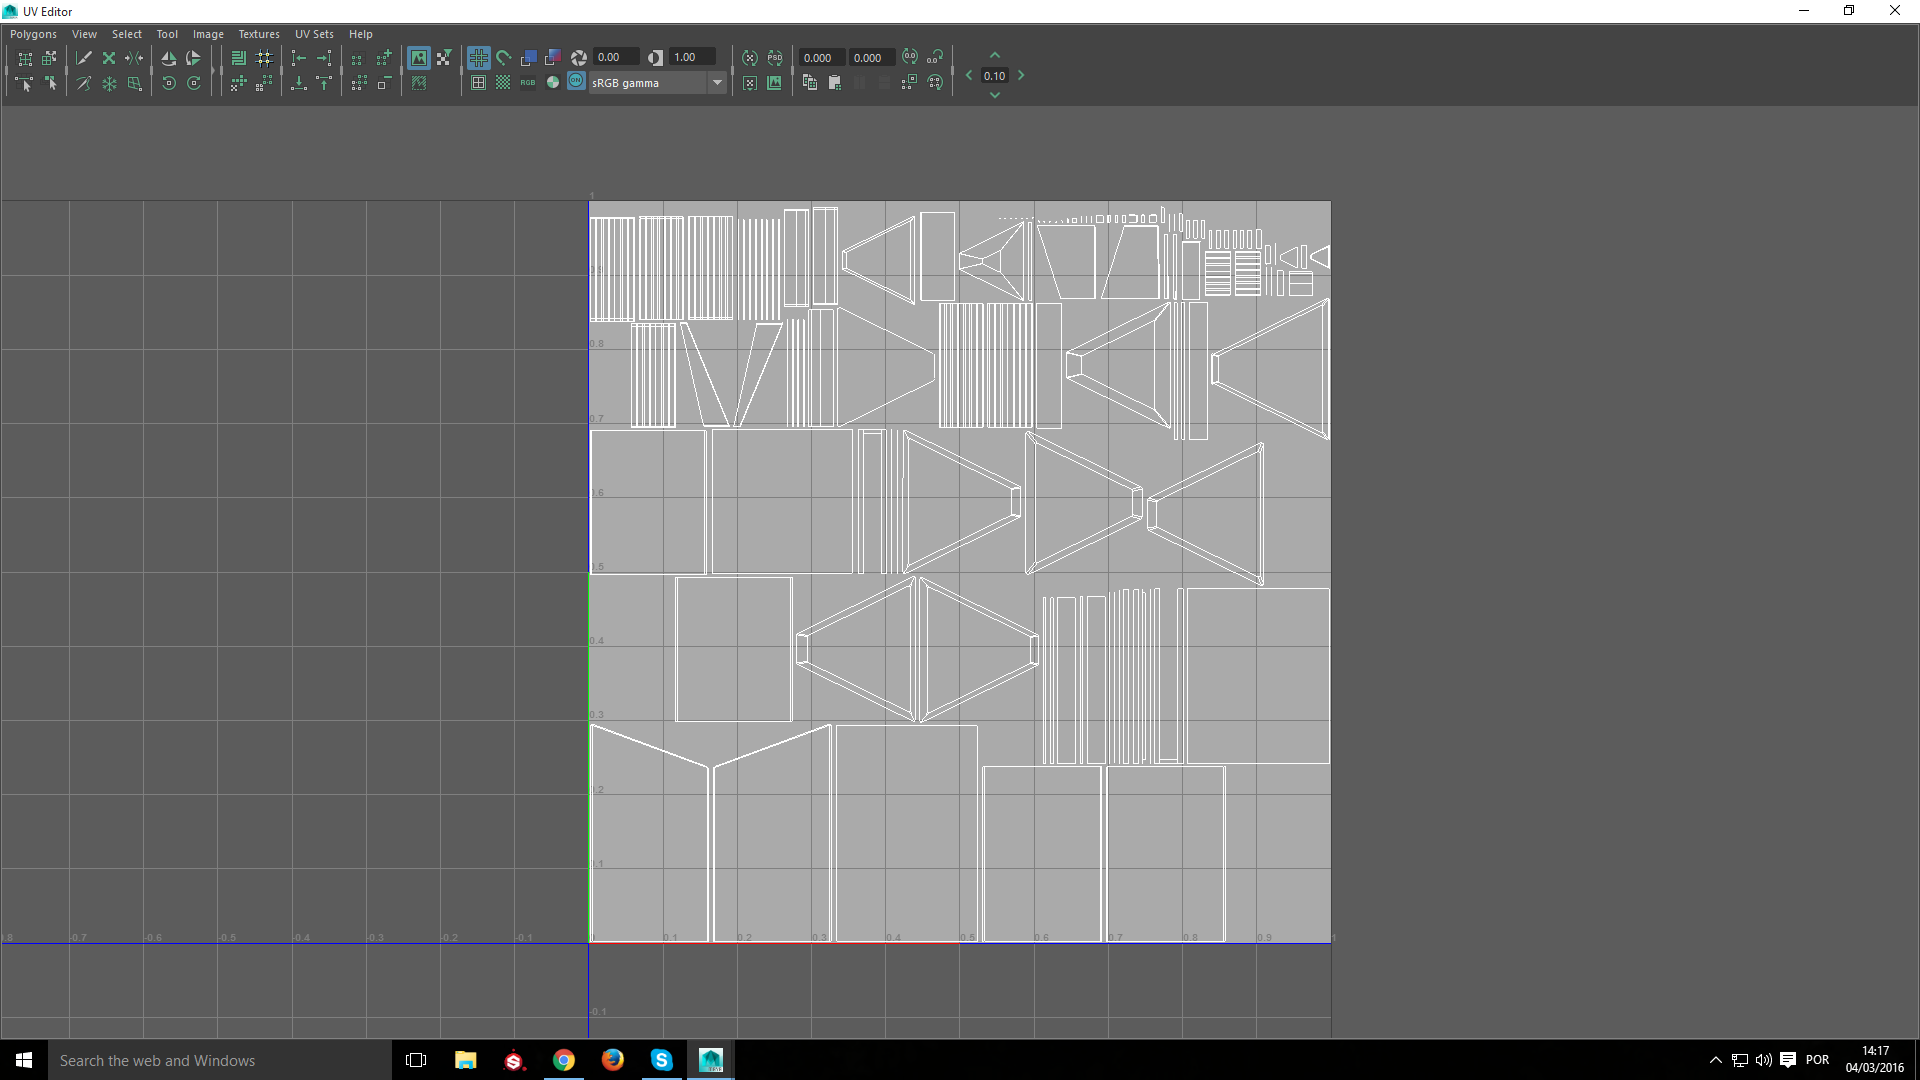Toggle color management ON button

[577, 82]
